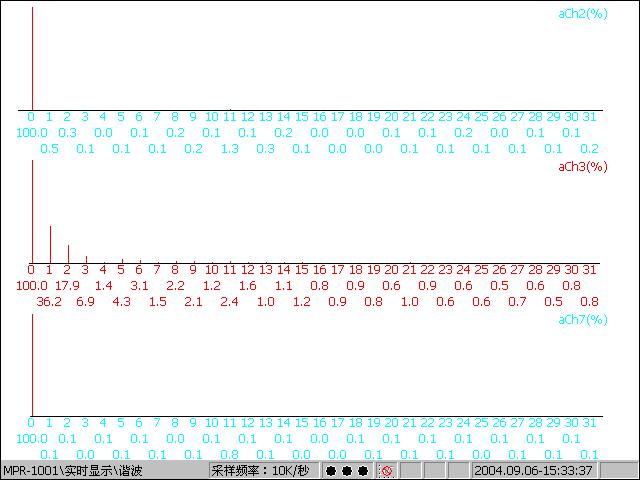This screenshot has height=480, width=640.
Task: Click the 0.8 value under aCh7 chart
Action: (x=229, y=454)
